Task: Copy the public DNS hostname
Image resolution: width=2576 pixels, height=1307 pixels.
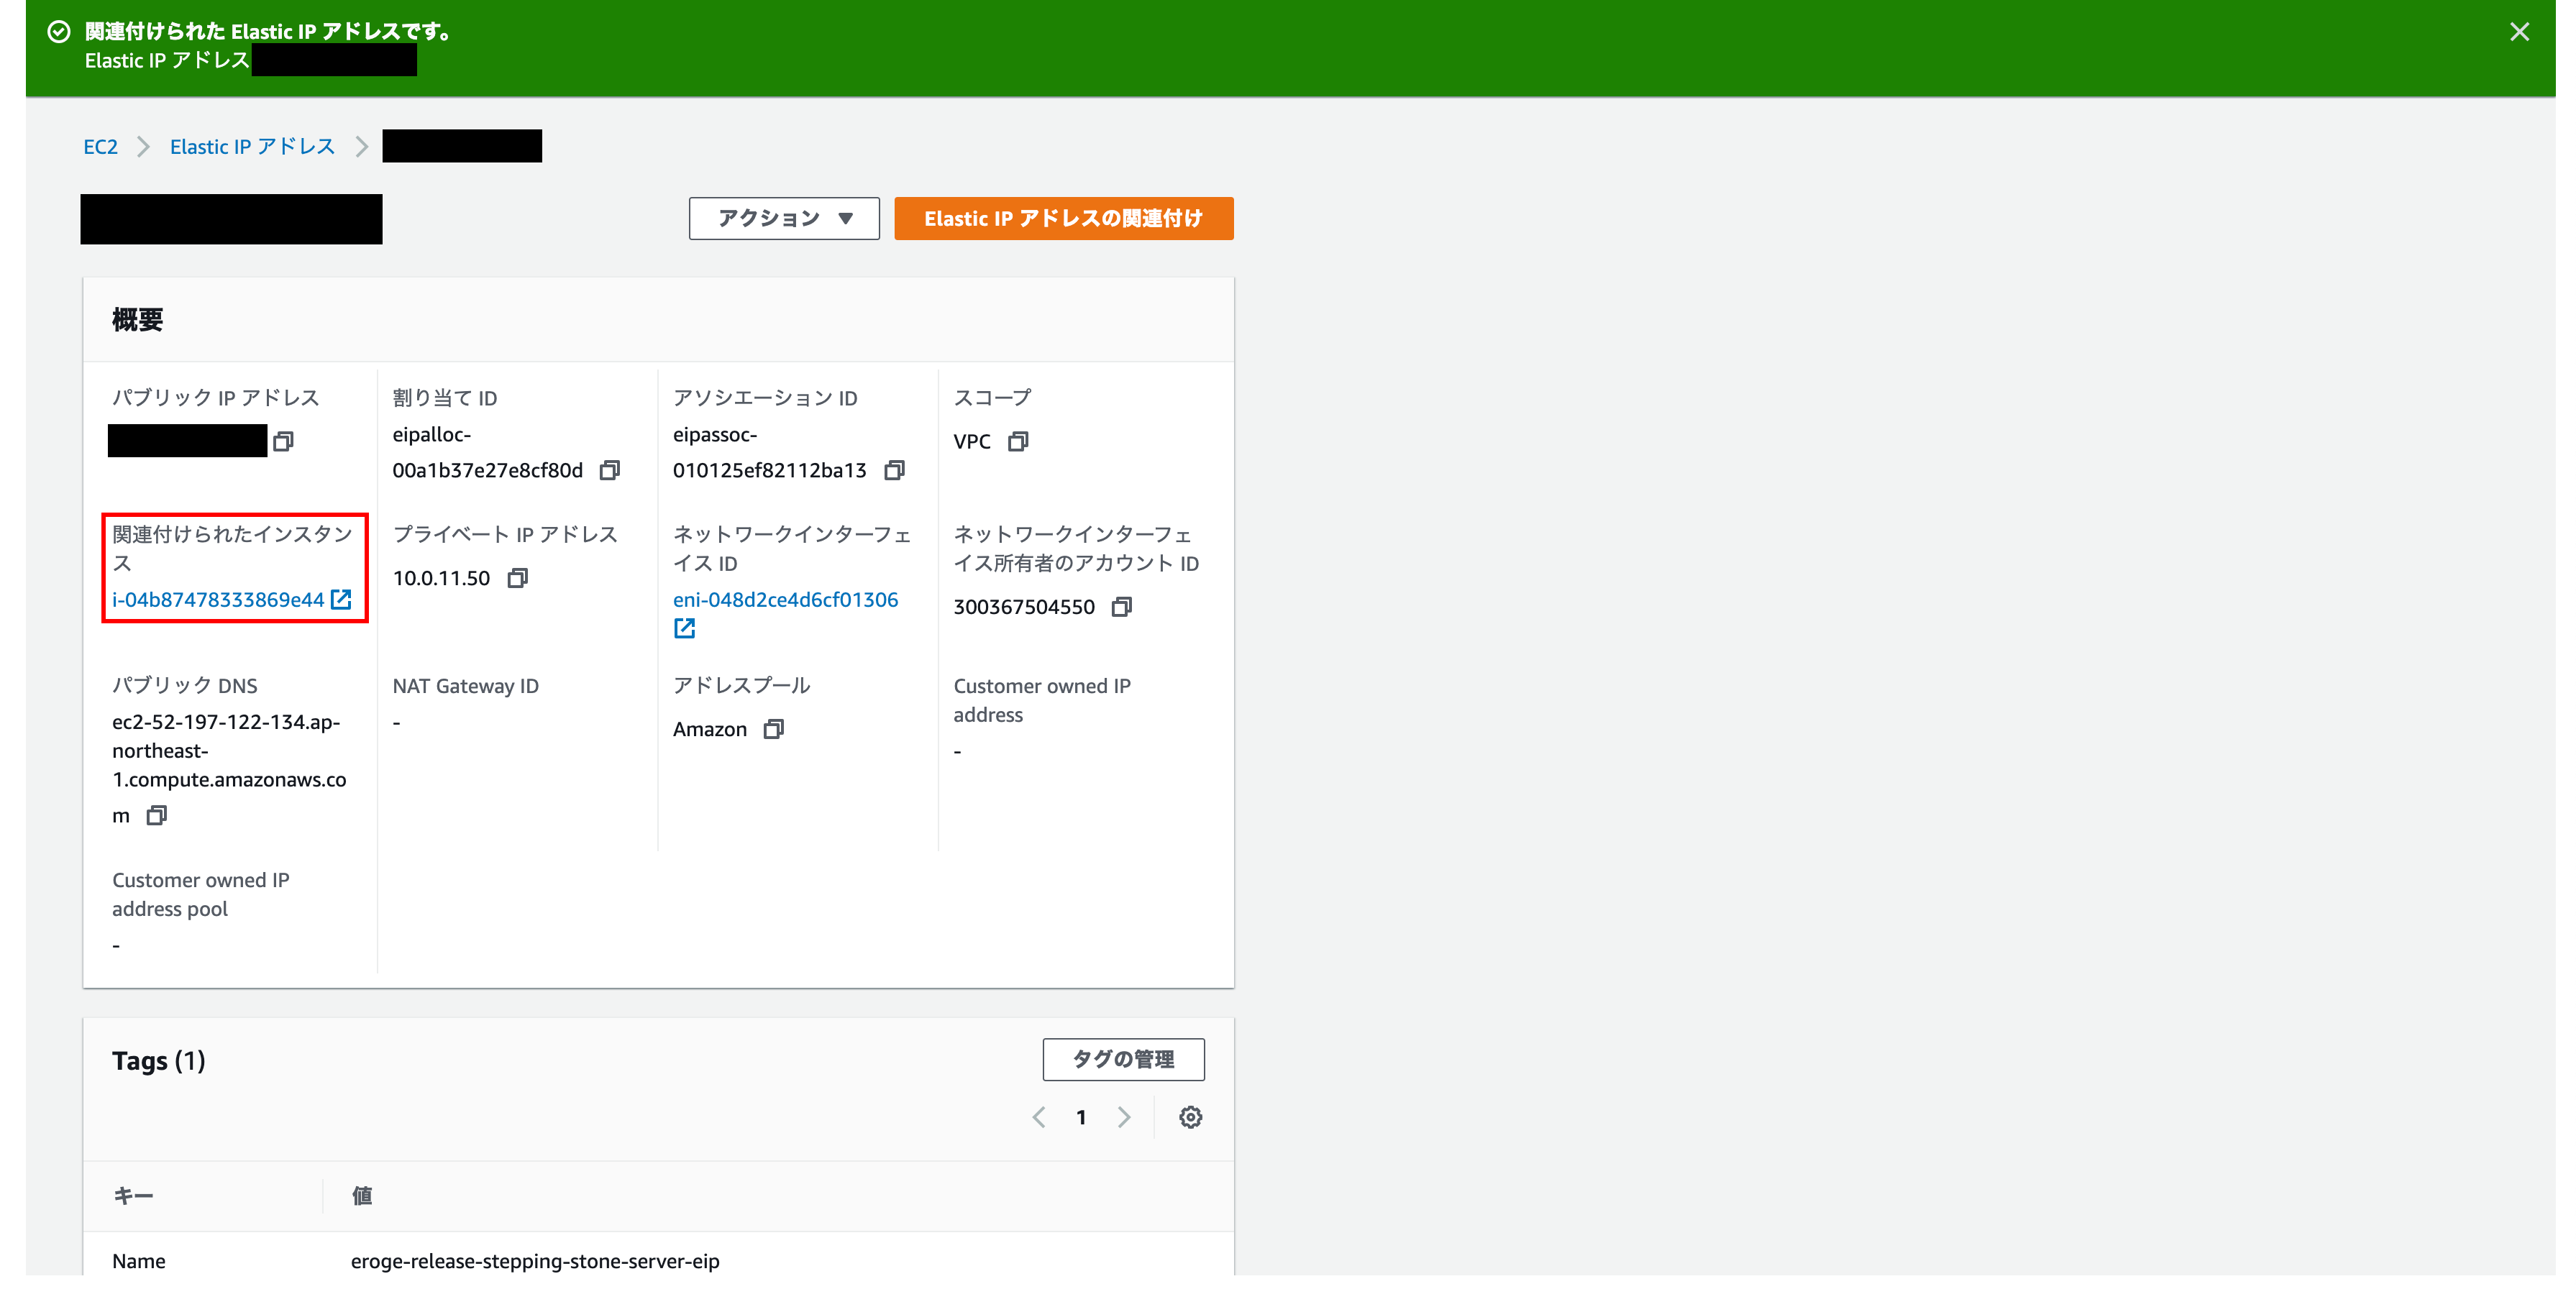Action: coord(156,815)
